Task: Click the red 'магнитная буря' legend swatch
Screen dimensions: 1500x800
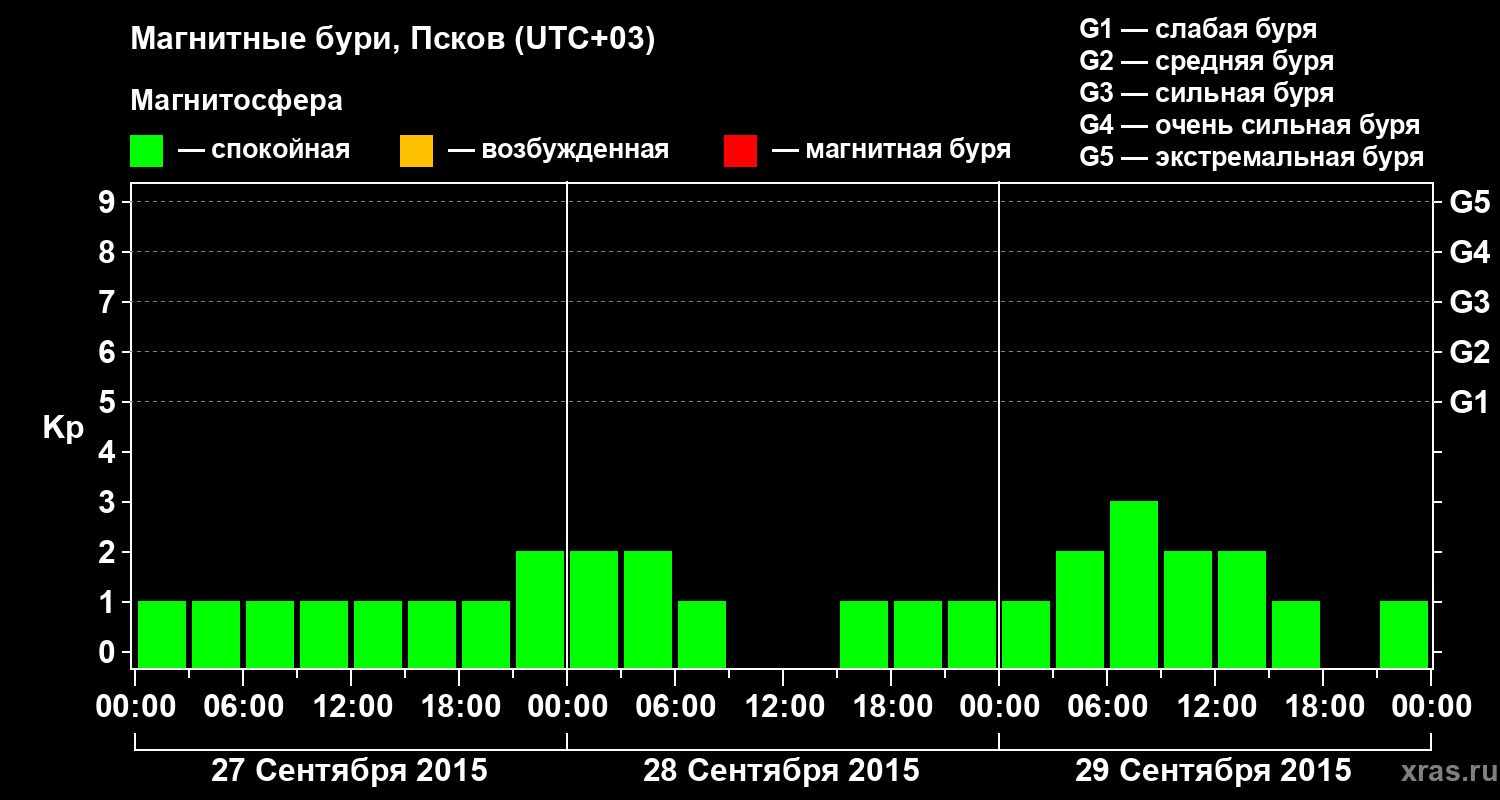Action: click(740, 151)
